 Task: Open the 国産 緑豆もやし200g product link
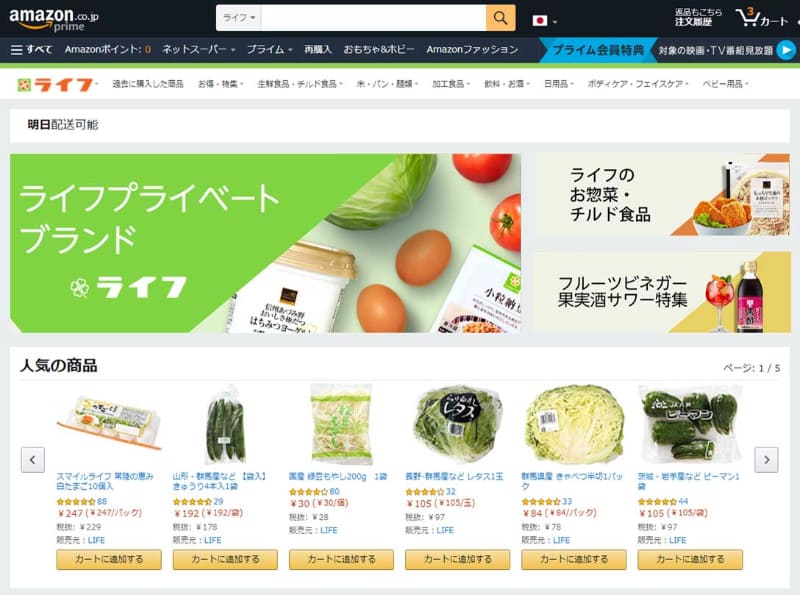pos(338,476)
